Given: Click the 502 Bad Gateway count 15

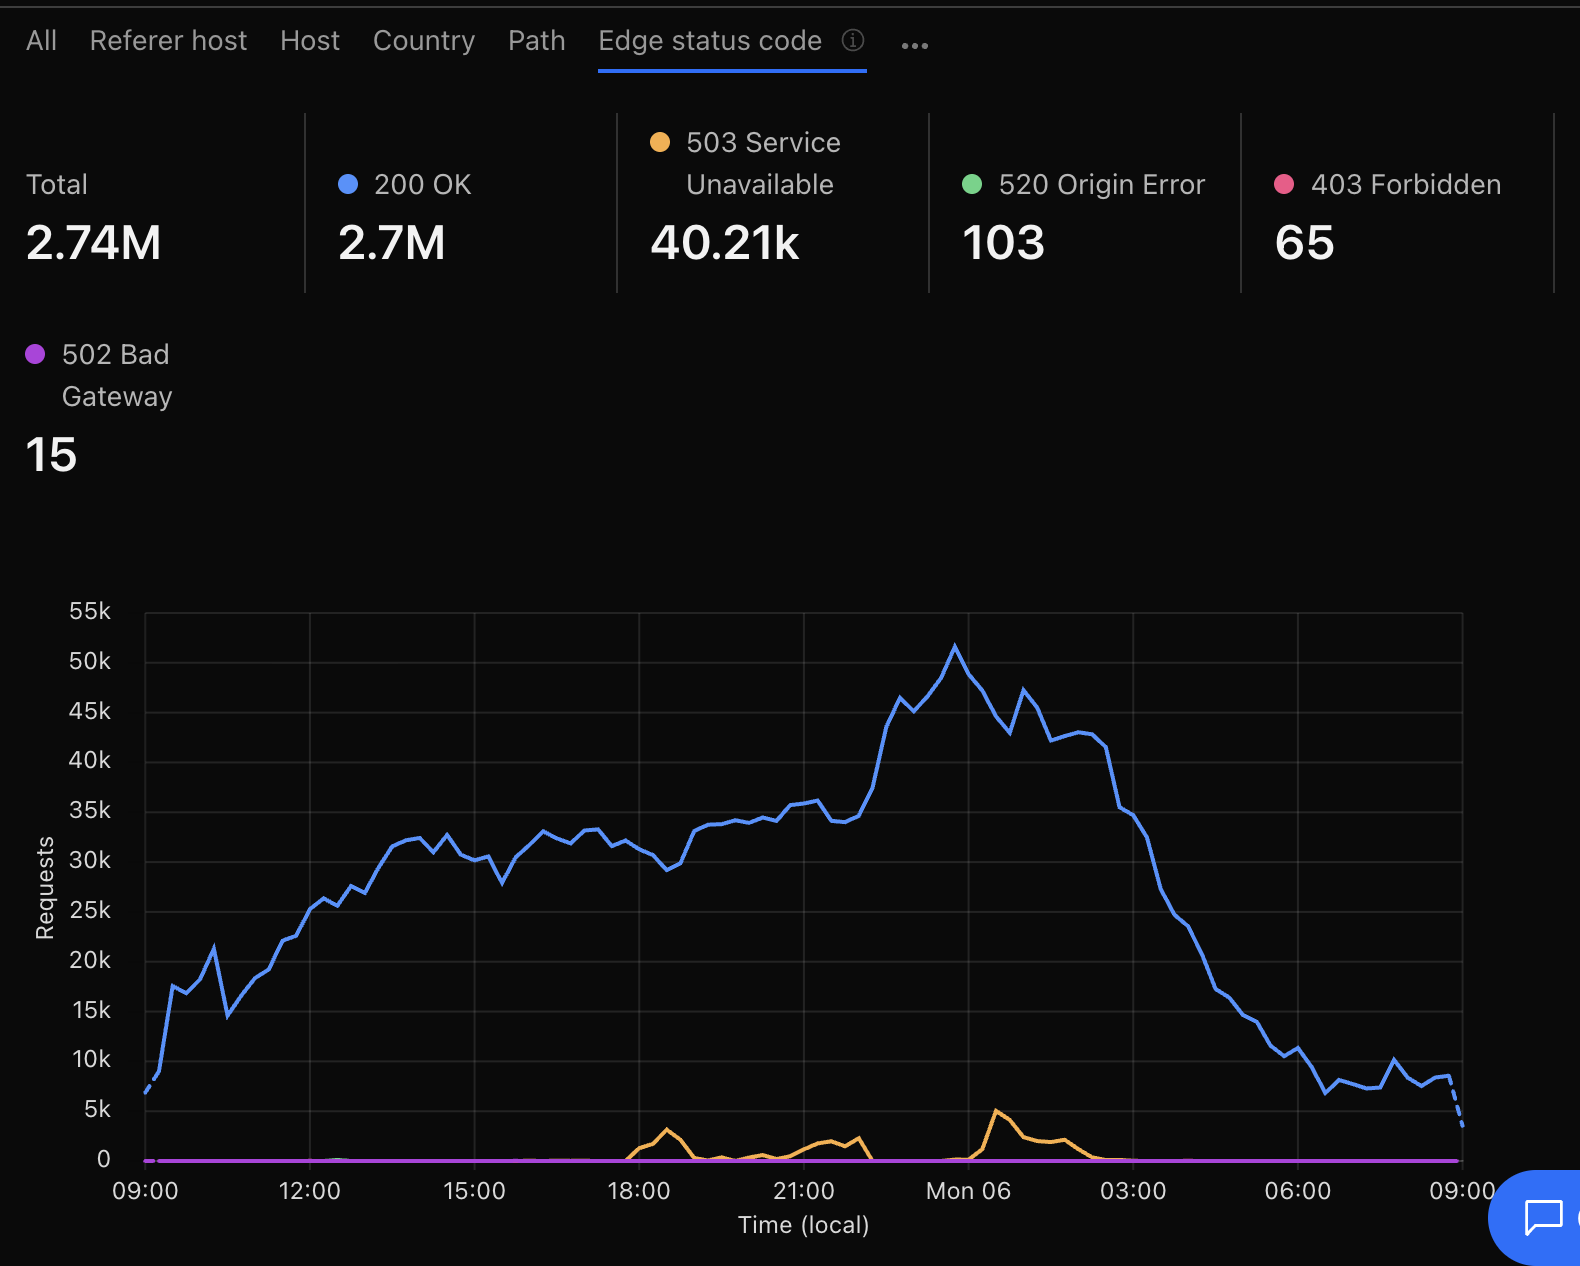Looking at the screenshot, I should (x=51, y=455).
